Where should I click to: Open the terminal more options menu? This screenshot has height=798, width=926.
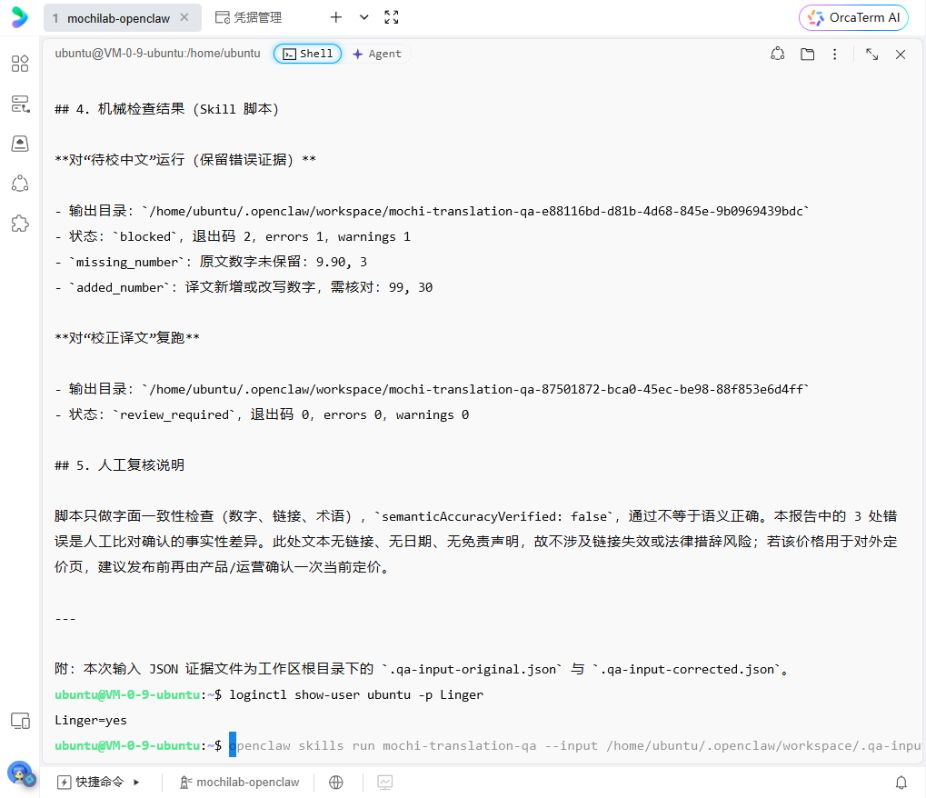[x=834, y=54]
